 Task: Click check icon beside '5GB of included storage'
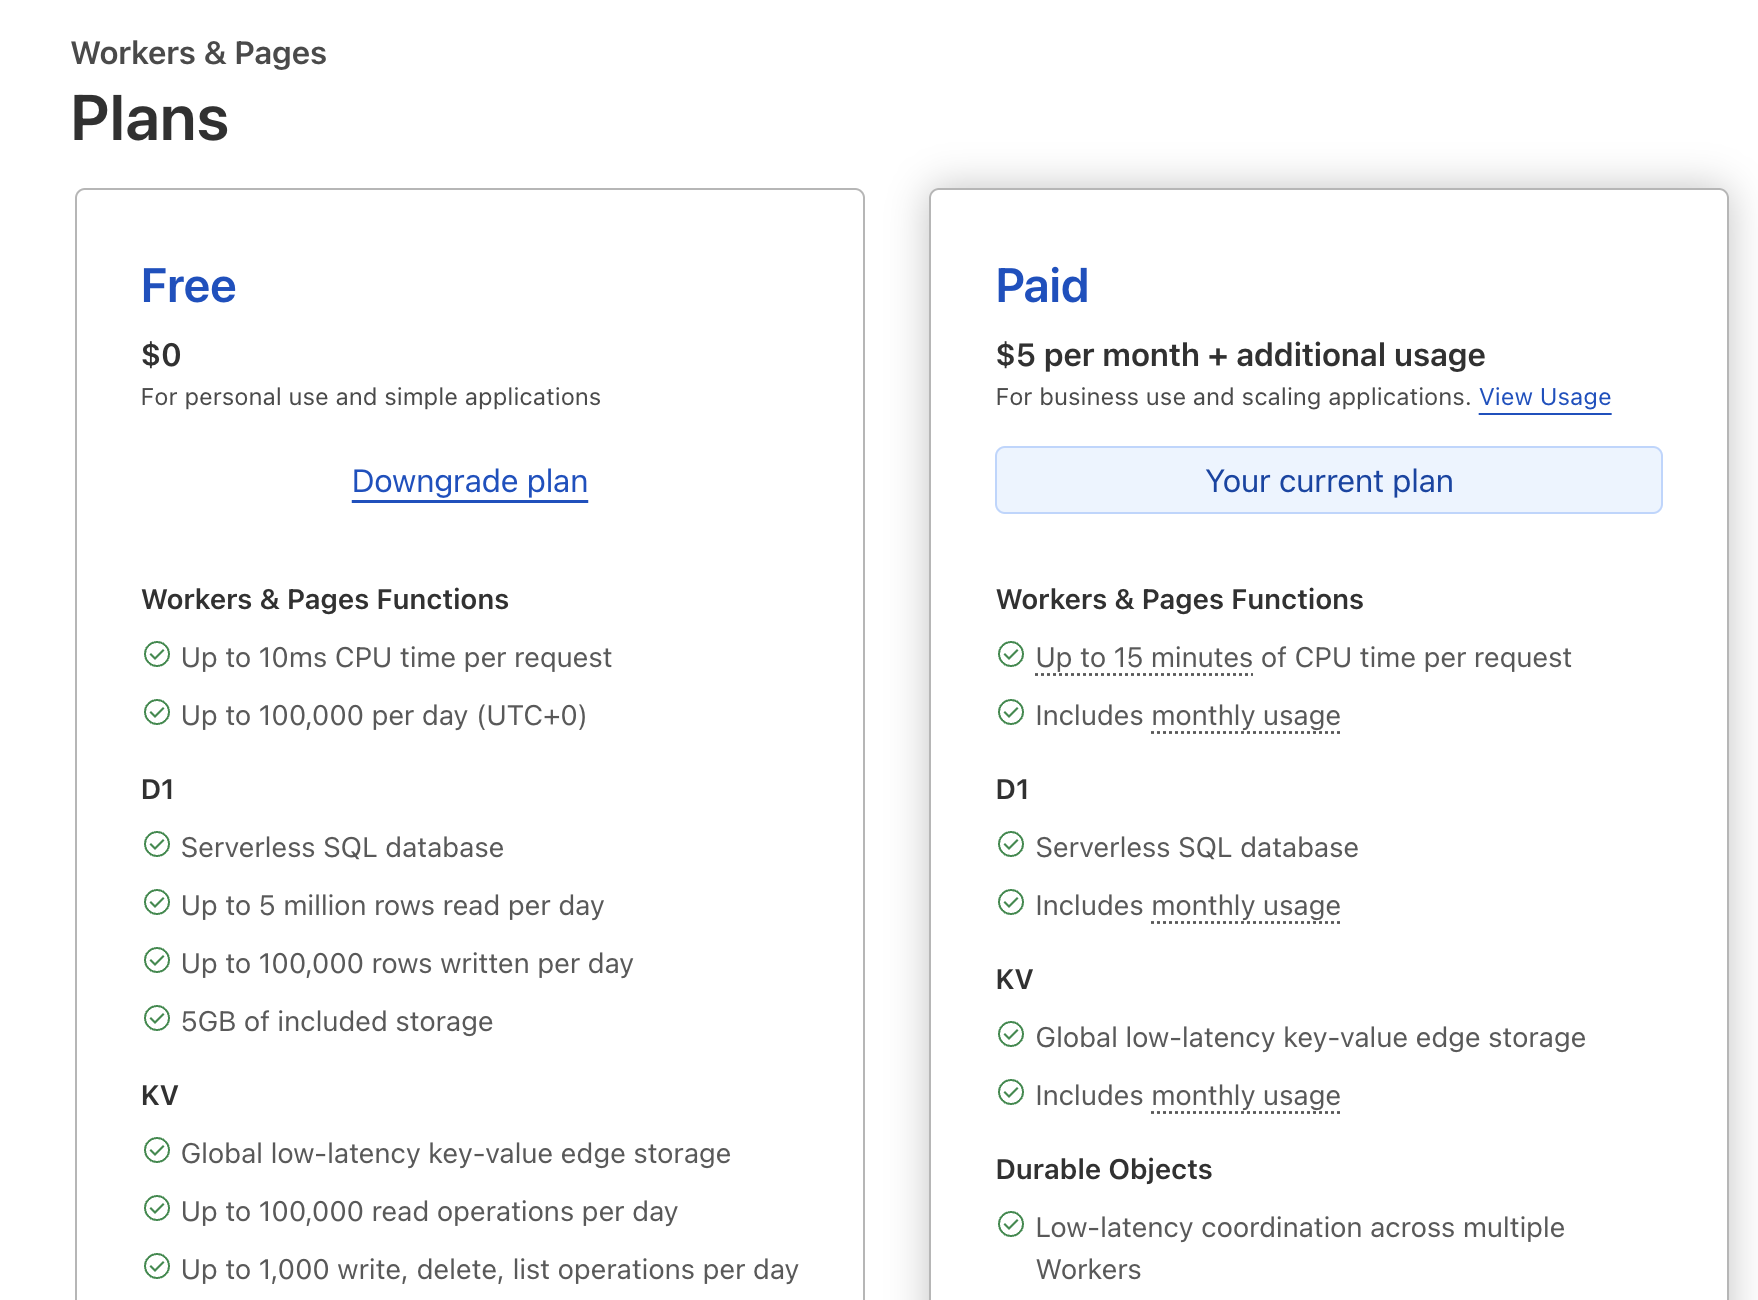click(157, 1019)
